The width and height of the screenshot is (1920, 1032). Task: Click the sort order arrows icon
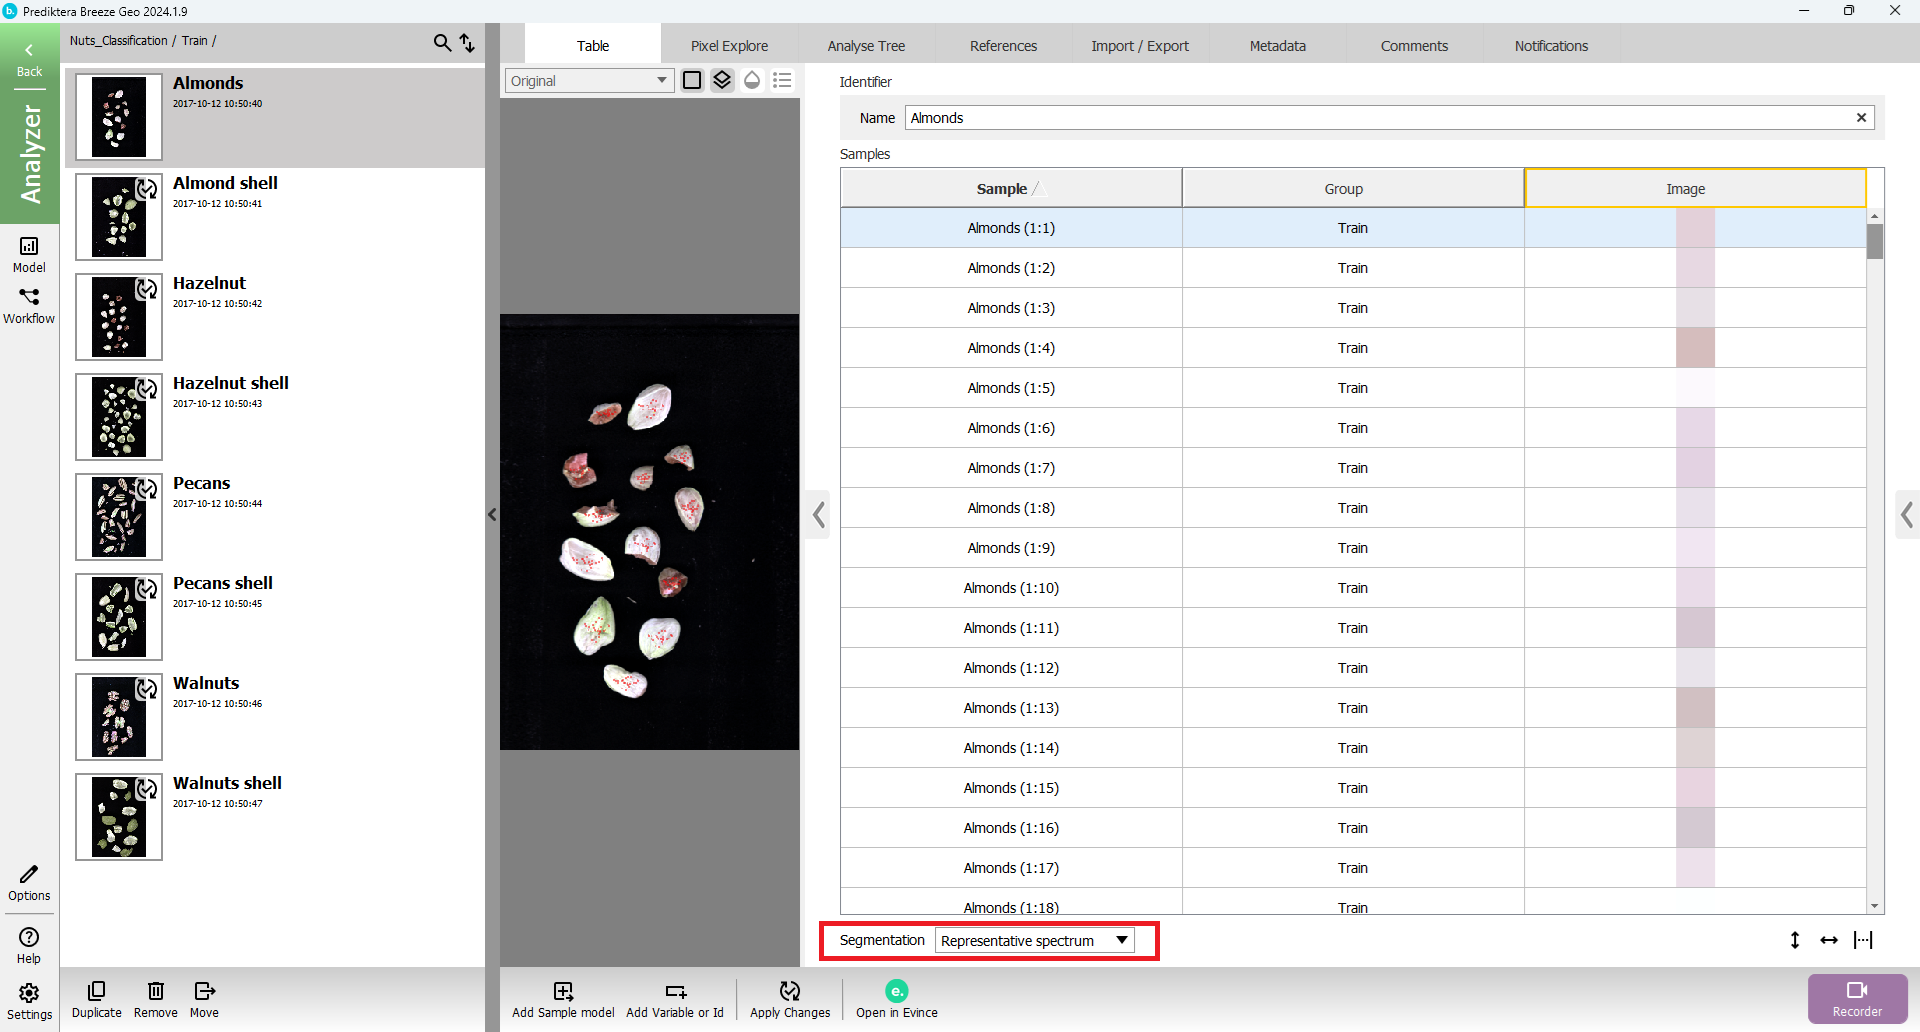[467, 42]
